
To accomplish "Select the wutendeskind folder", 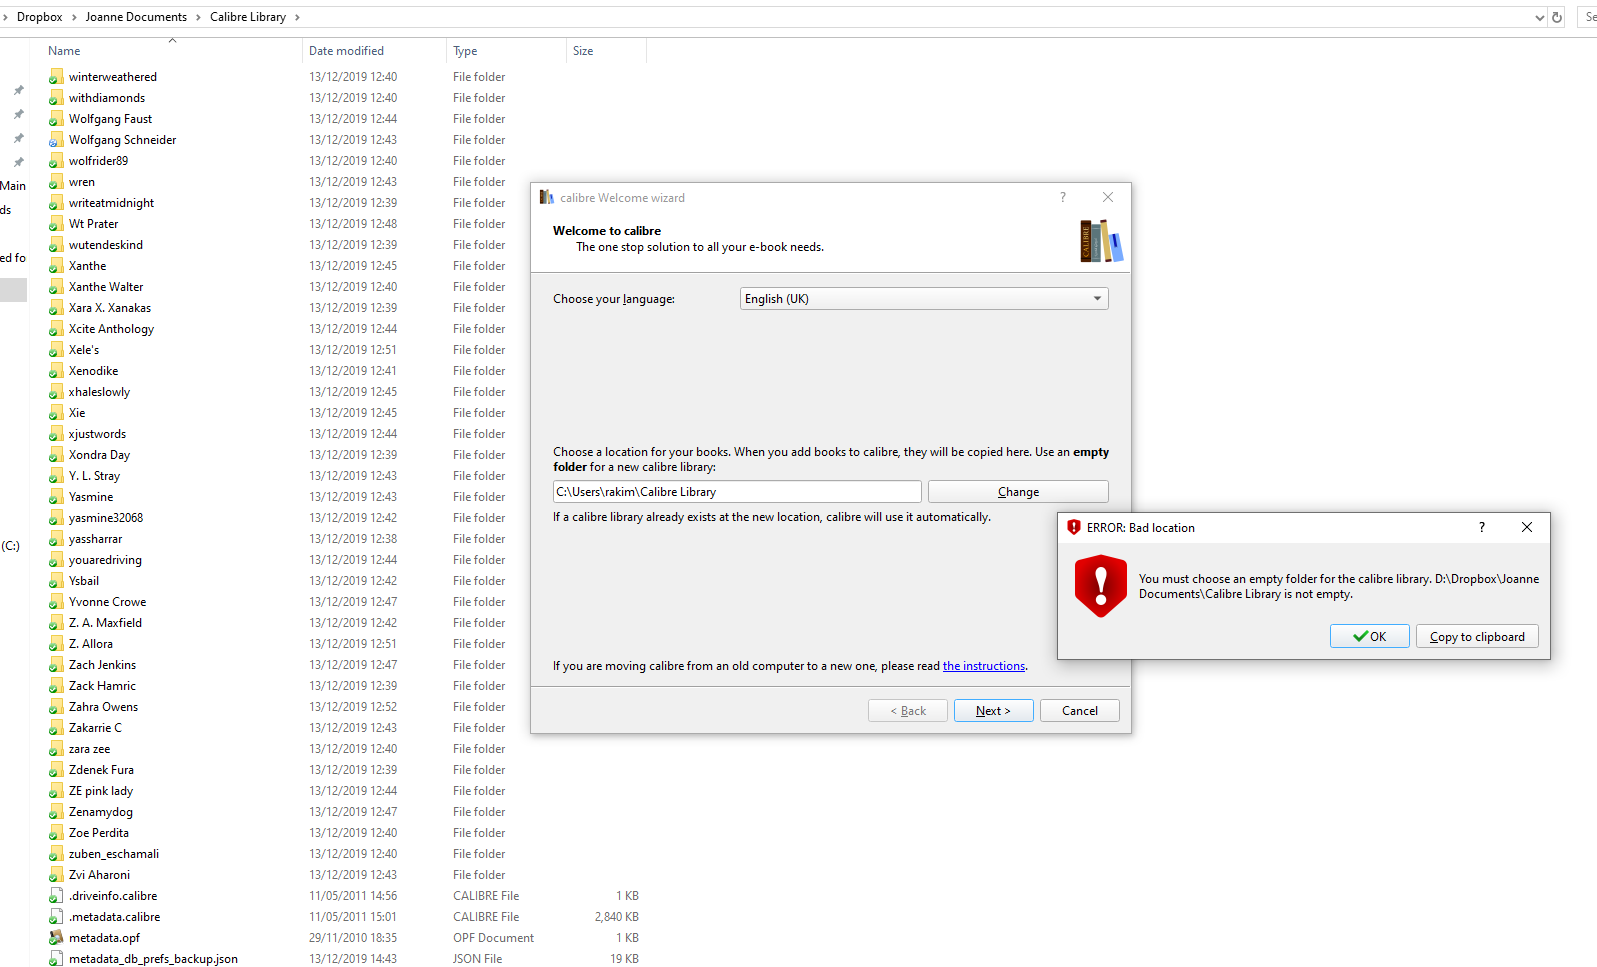I will click(x=106, y=245).
